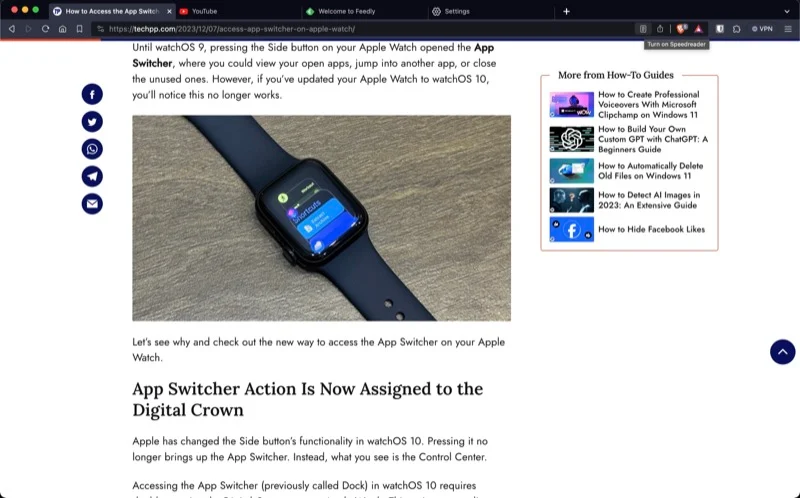Viewport: 800px width, 498px height.
Task: Open How to Hide Facebook Likes link
Action: 652,229
